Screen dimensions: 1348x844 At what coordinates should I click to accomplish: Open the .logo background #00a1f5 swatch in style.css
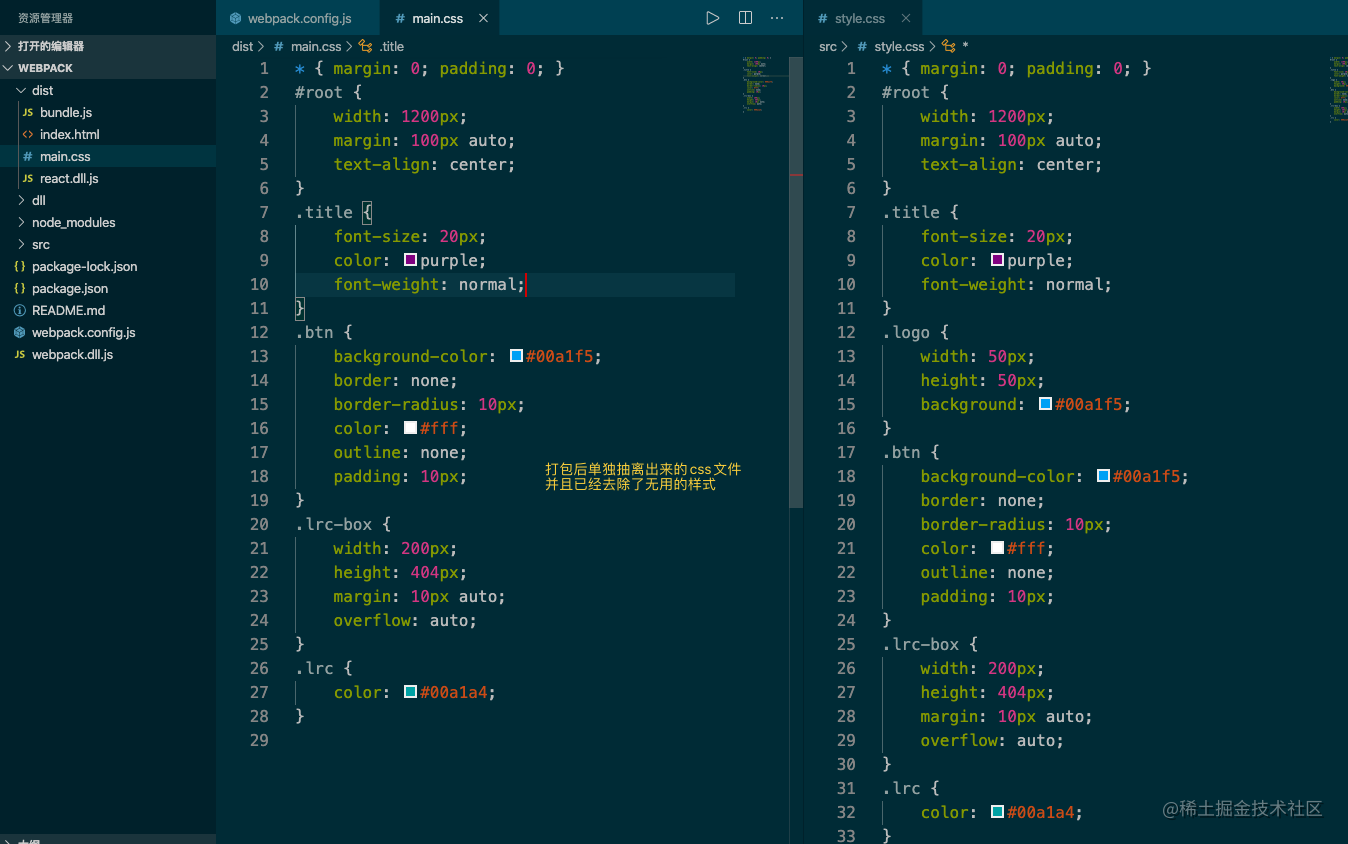click(1045, 404)
